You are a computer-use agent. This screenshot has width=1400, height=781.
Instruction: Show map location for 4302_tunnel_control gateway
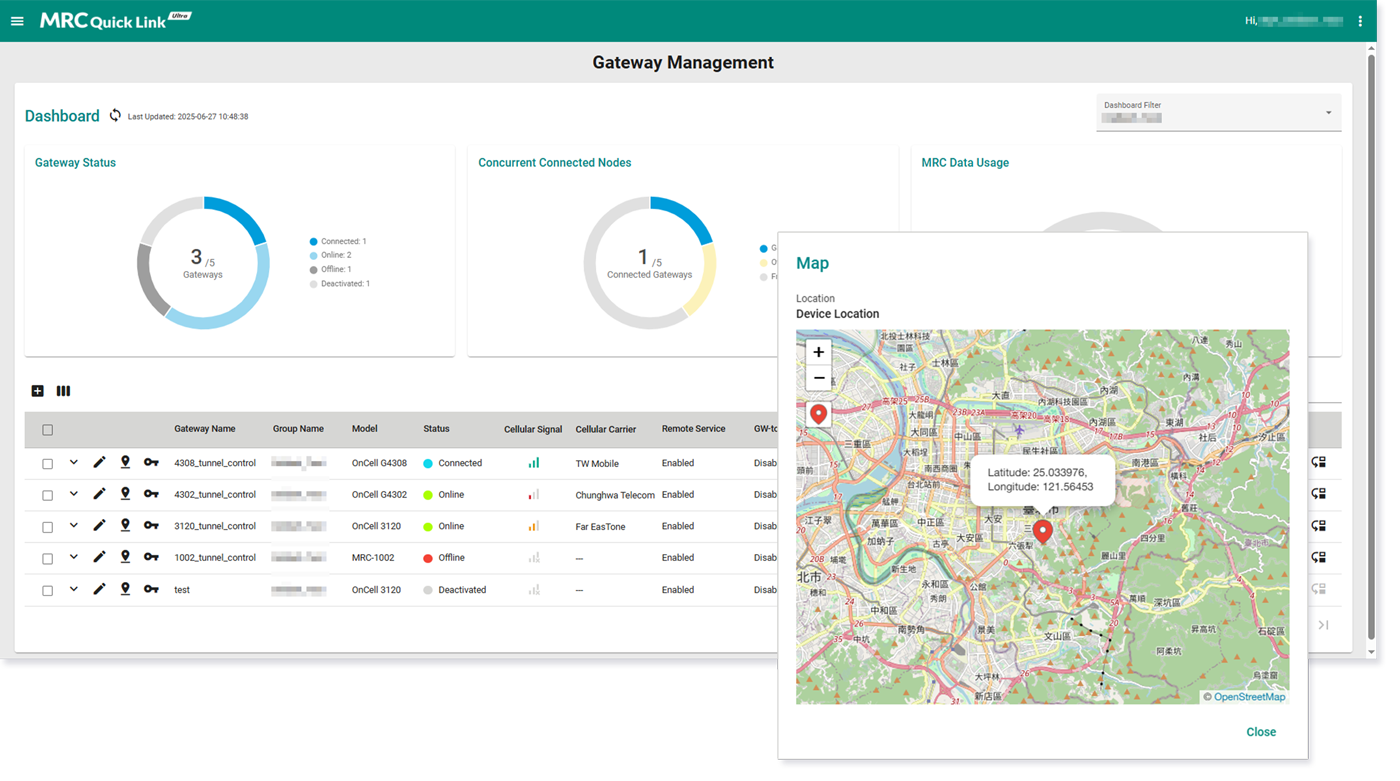tap(125, 494)
